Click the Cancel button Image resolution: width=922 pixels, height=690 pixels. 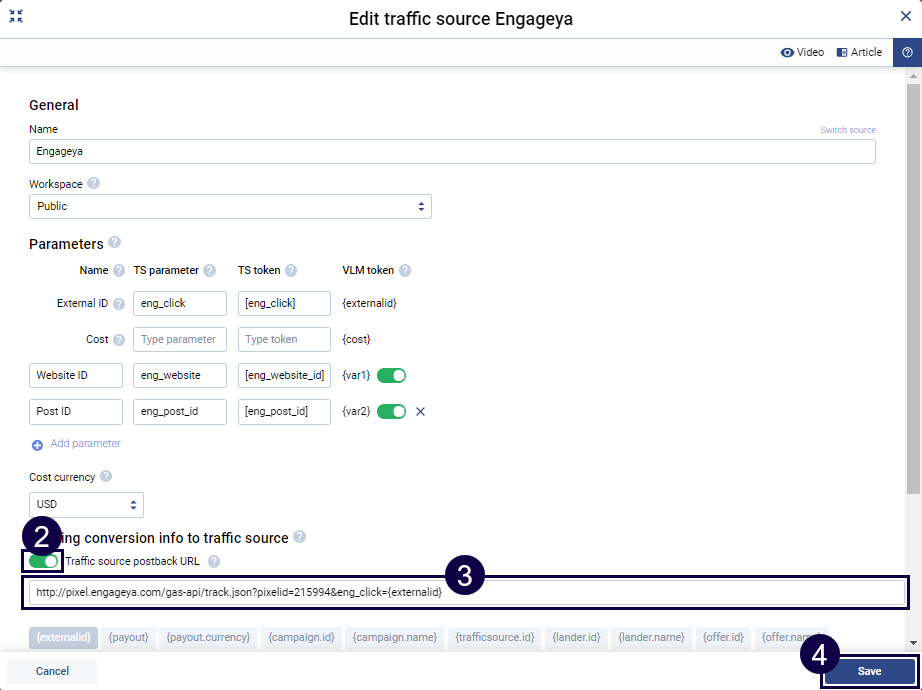(x=52, y=671)
